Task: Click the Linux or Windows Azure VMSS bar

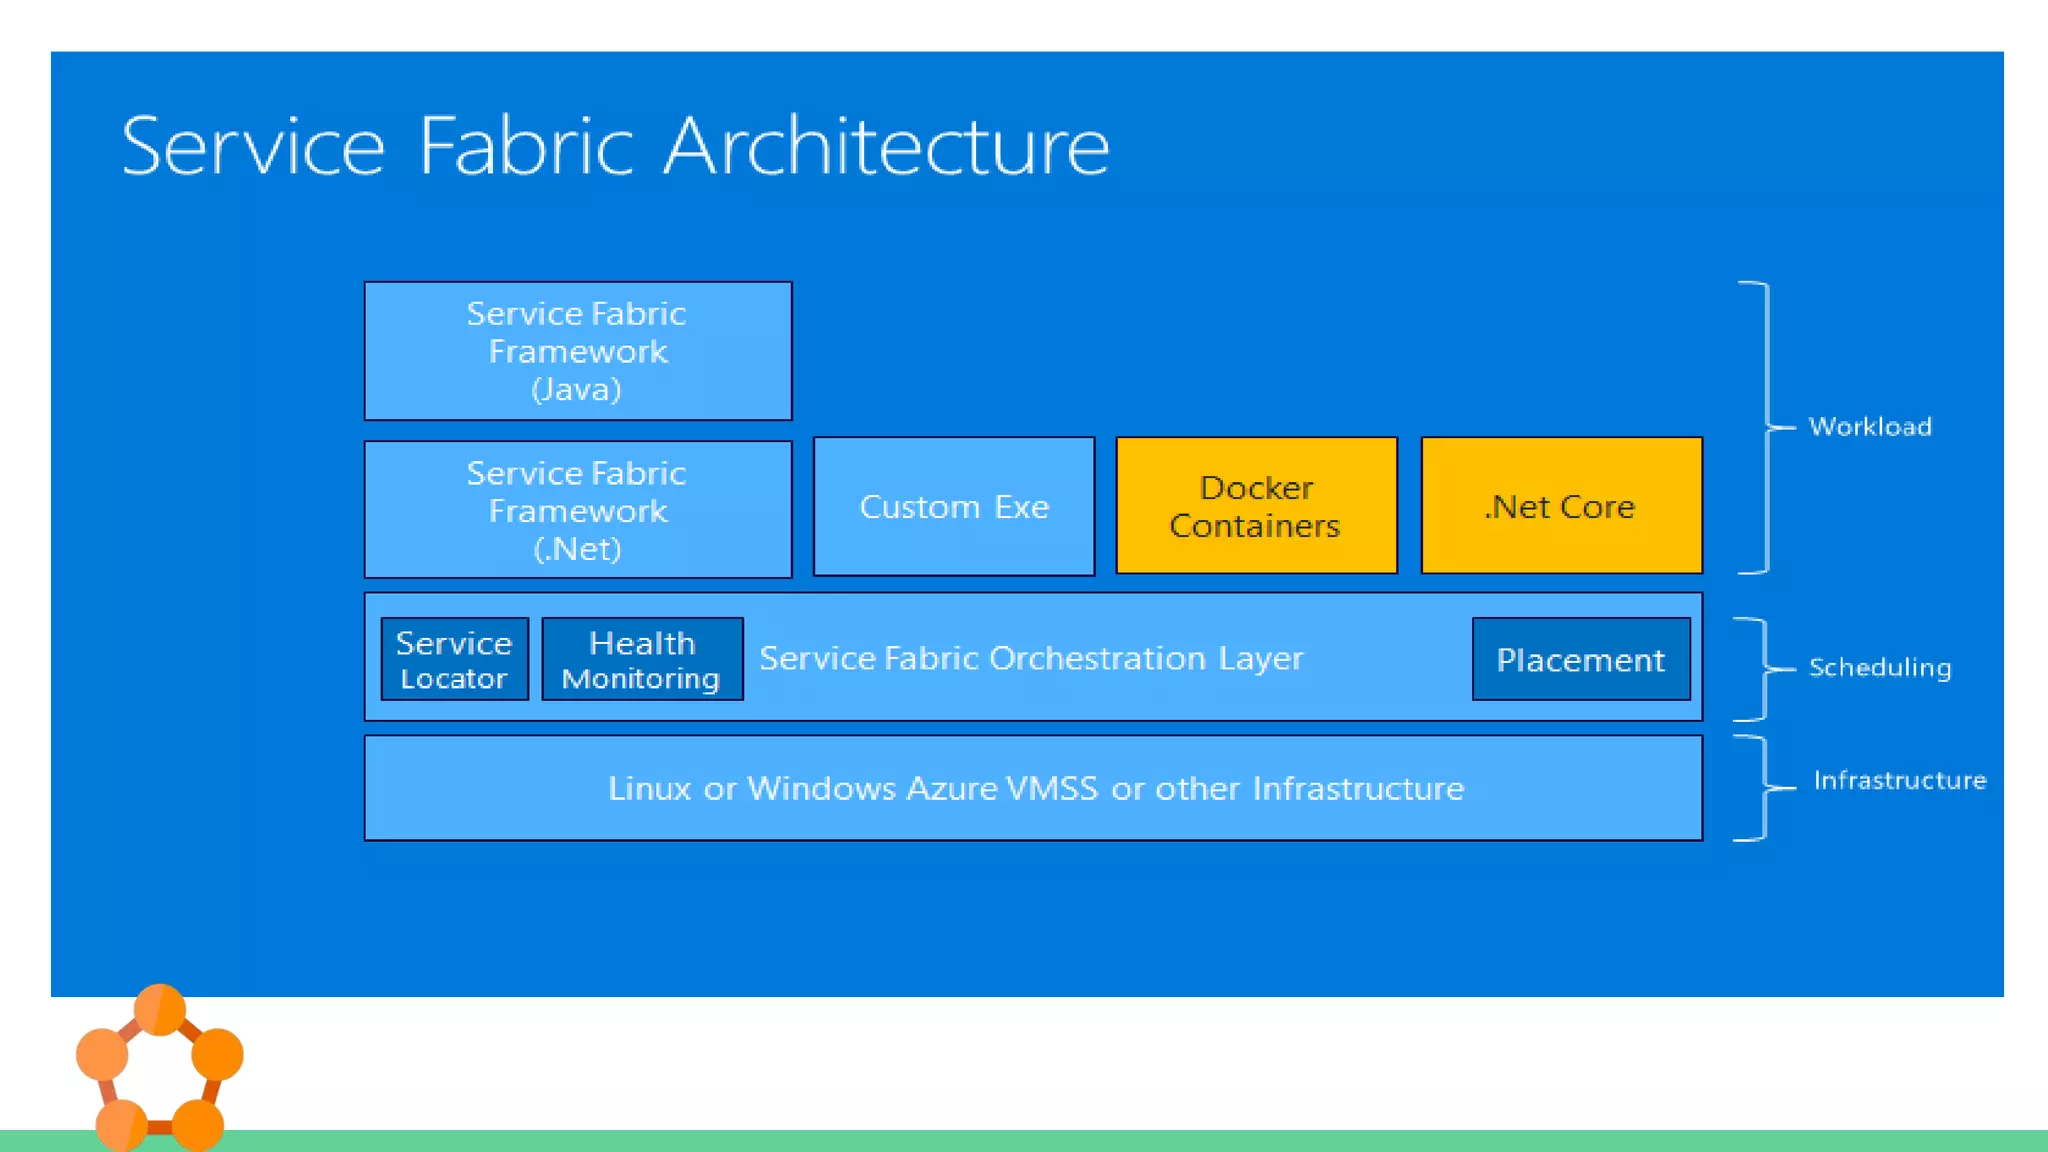Action: point(1033,788)
